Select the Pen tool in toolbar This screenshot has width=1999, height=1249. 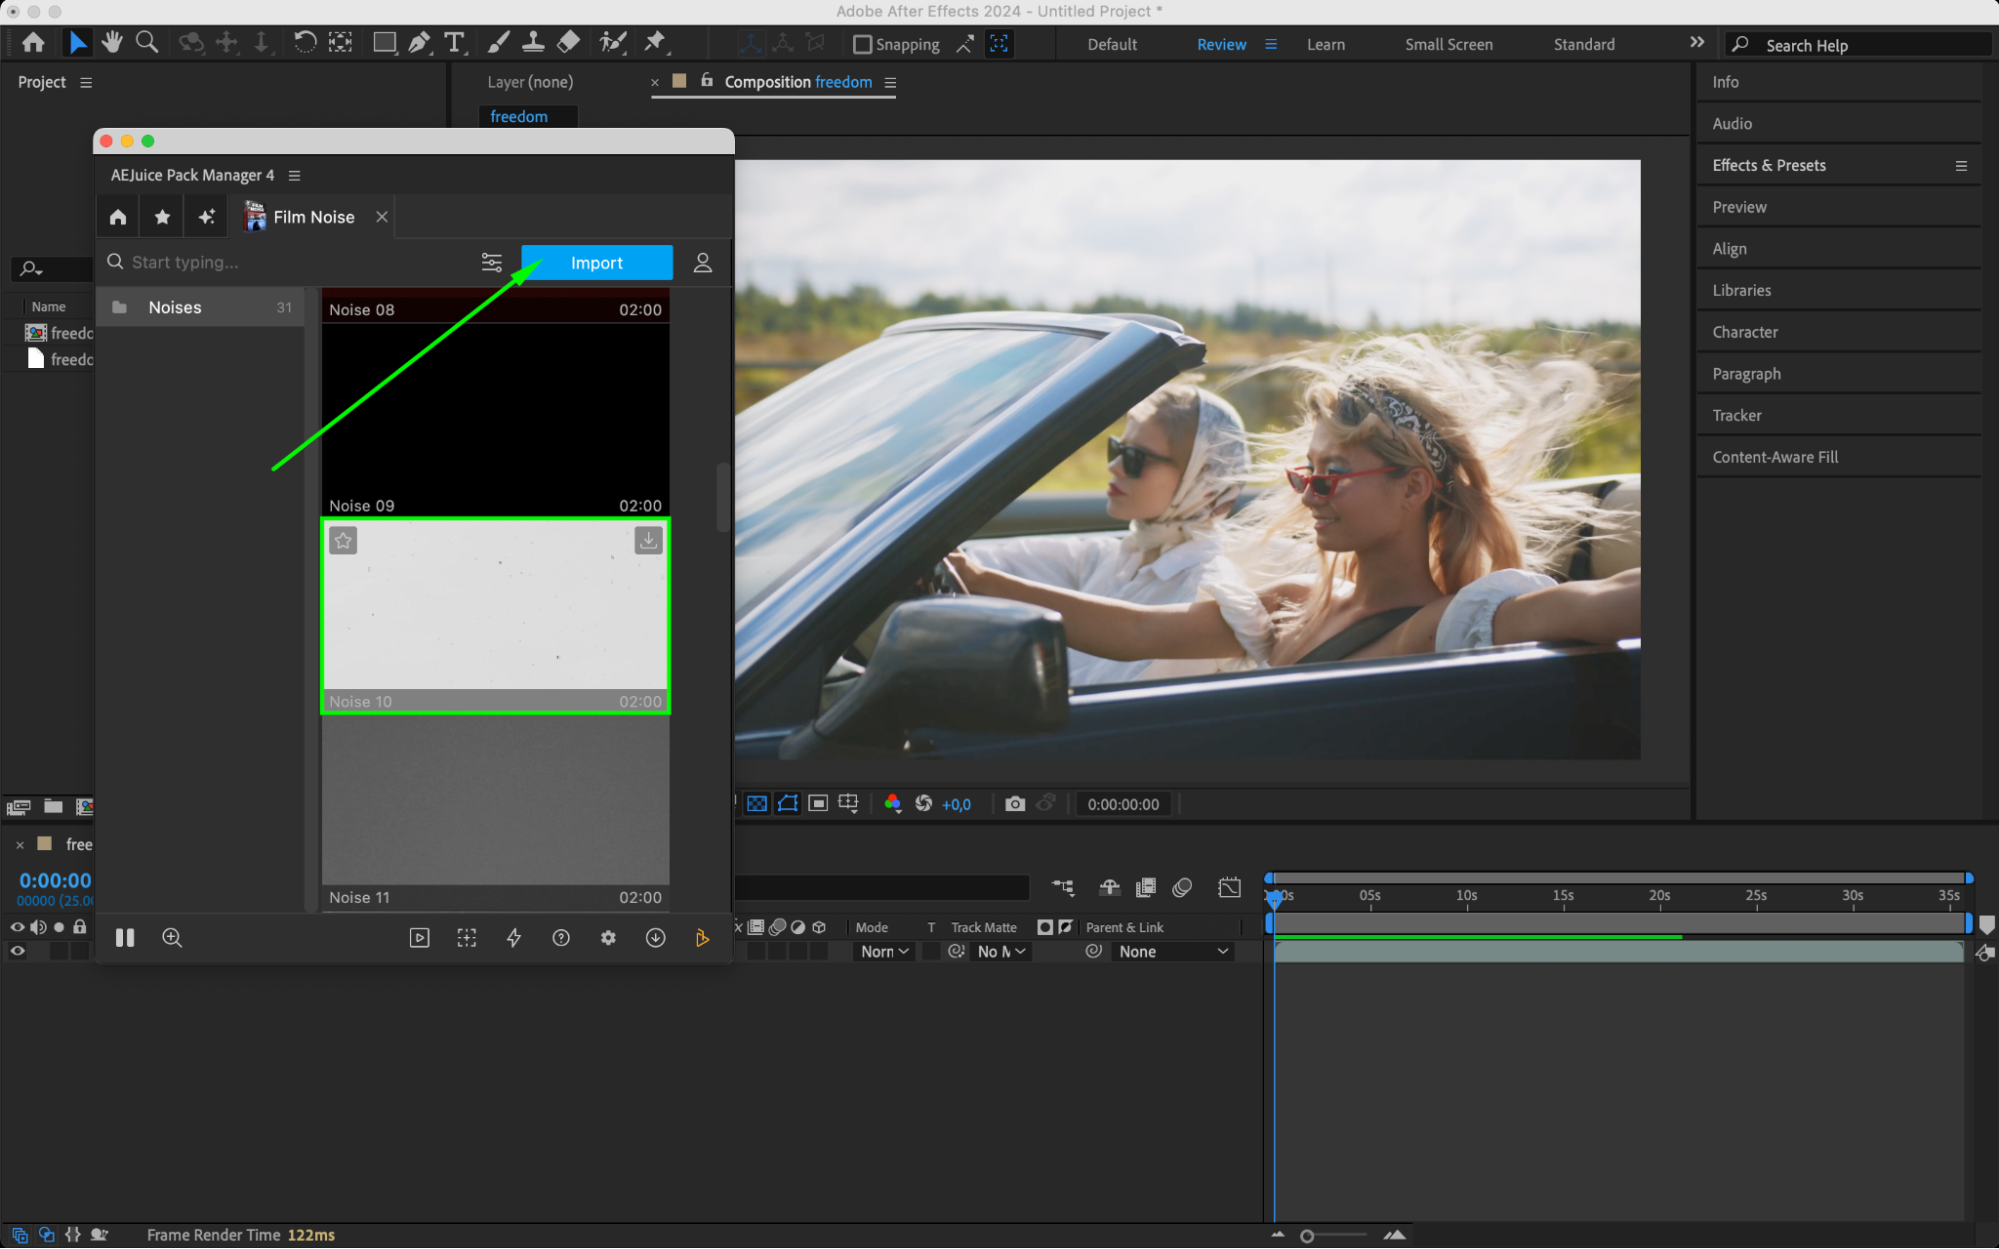point(419,42)
